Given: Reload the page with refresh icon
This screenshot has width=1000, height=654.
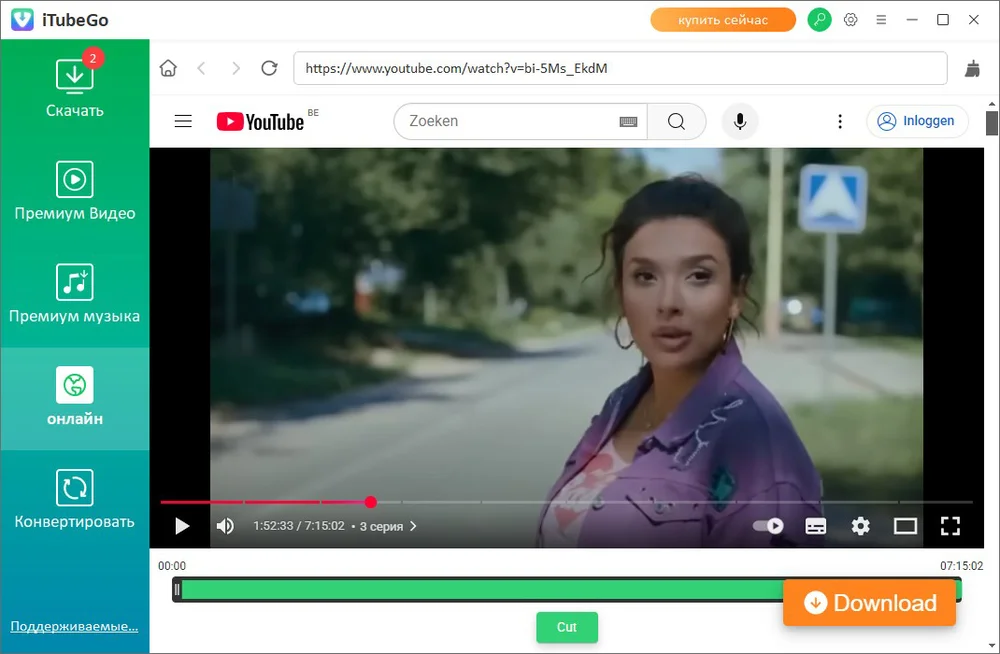Looking at the screenshot, I should [x=268, y=68].
